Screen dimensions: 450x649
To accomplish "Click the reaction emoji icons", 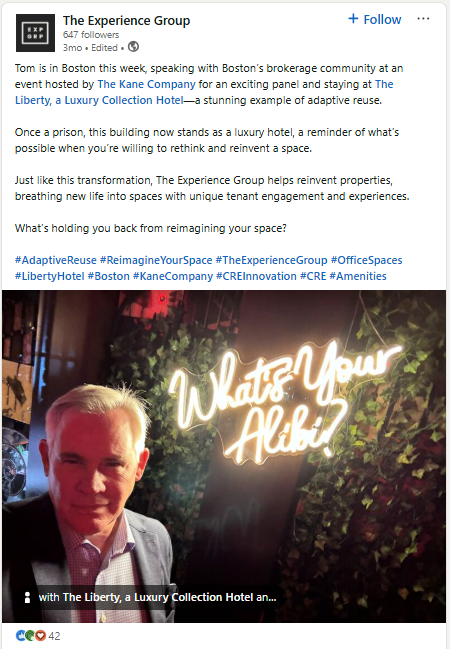I will tap(31, 635).
